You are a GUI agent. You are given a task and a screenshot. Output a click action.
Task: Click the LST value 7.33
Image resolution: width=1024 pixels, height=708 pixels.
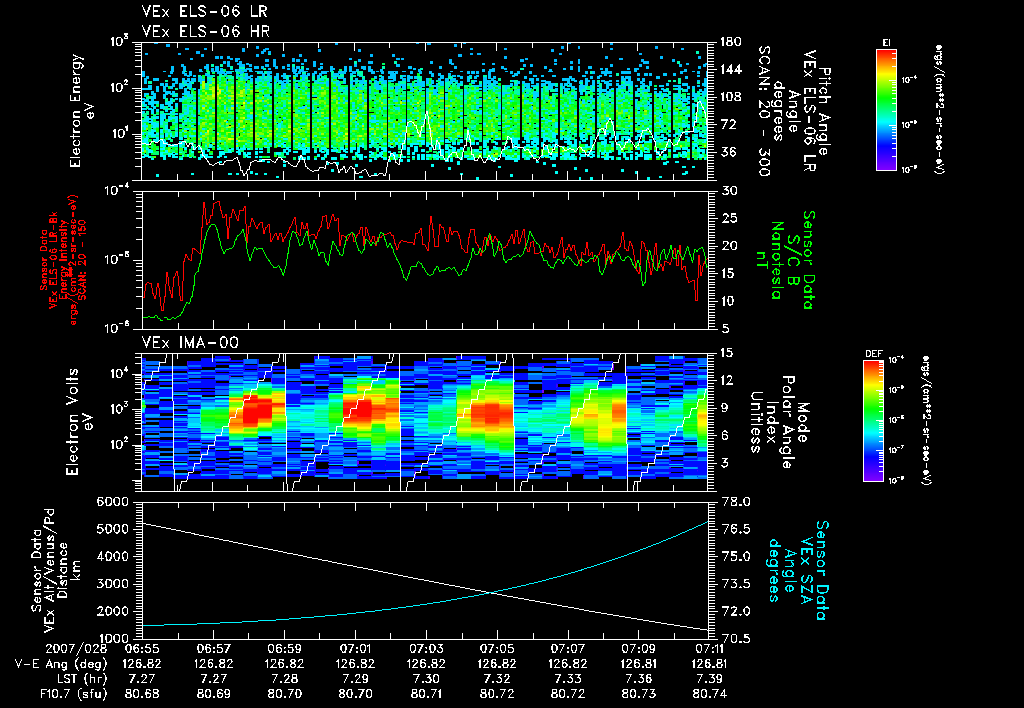(x=568, y=679)
